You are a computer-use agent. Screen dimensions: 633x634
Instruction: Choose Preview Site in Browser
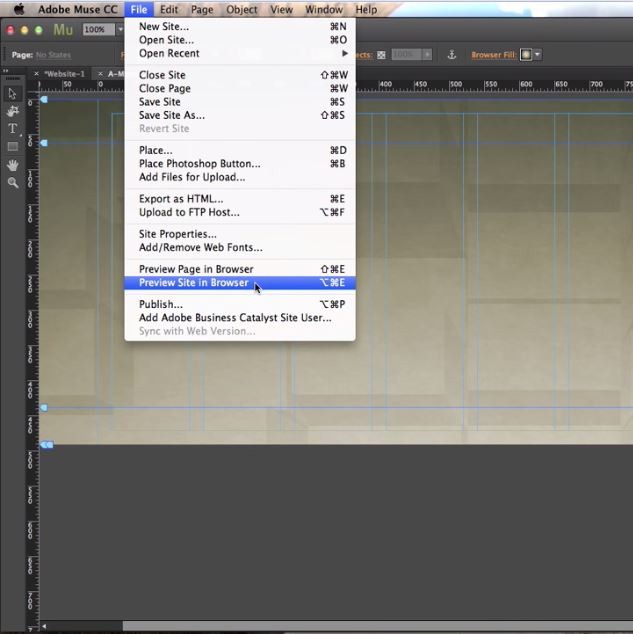coord(193,283)
